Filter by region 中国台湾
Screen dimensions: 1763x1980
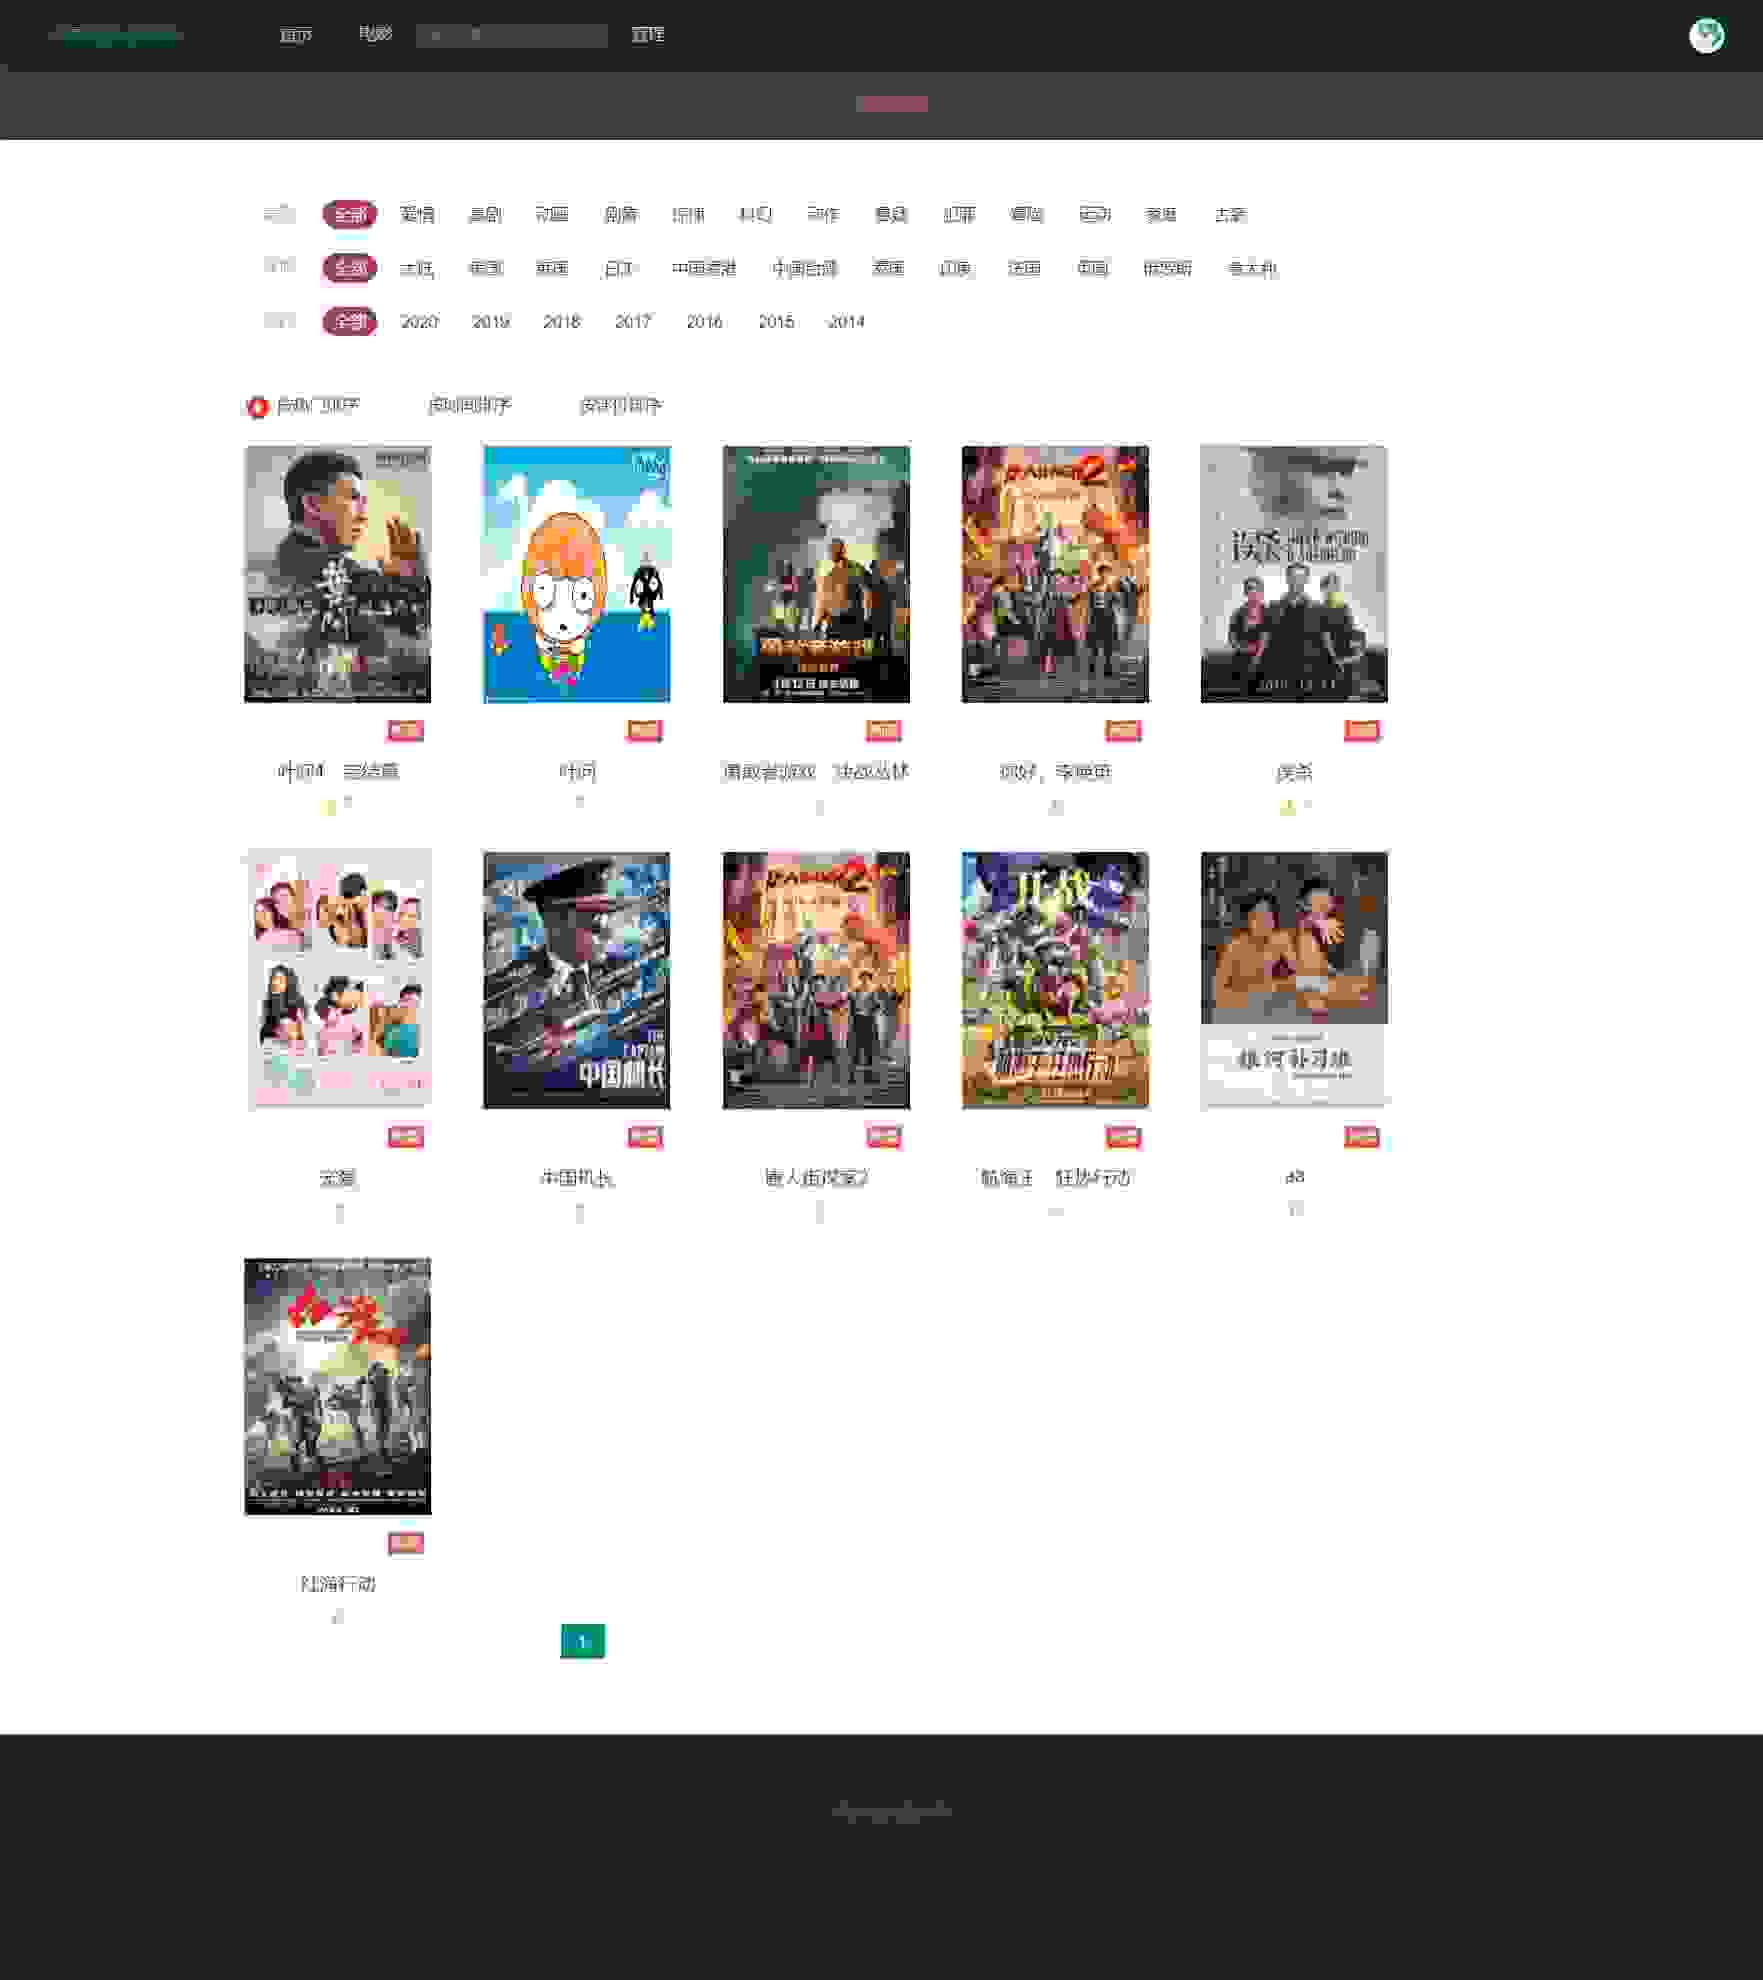[805, 268]
